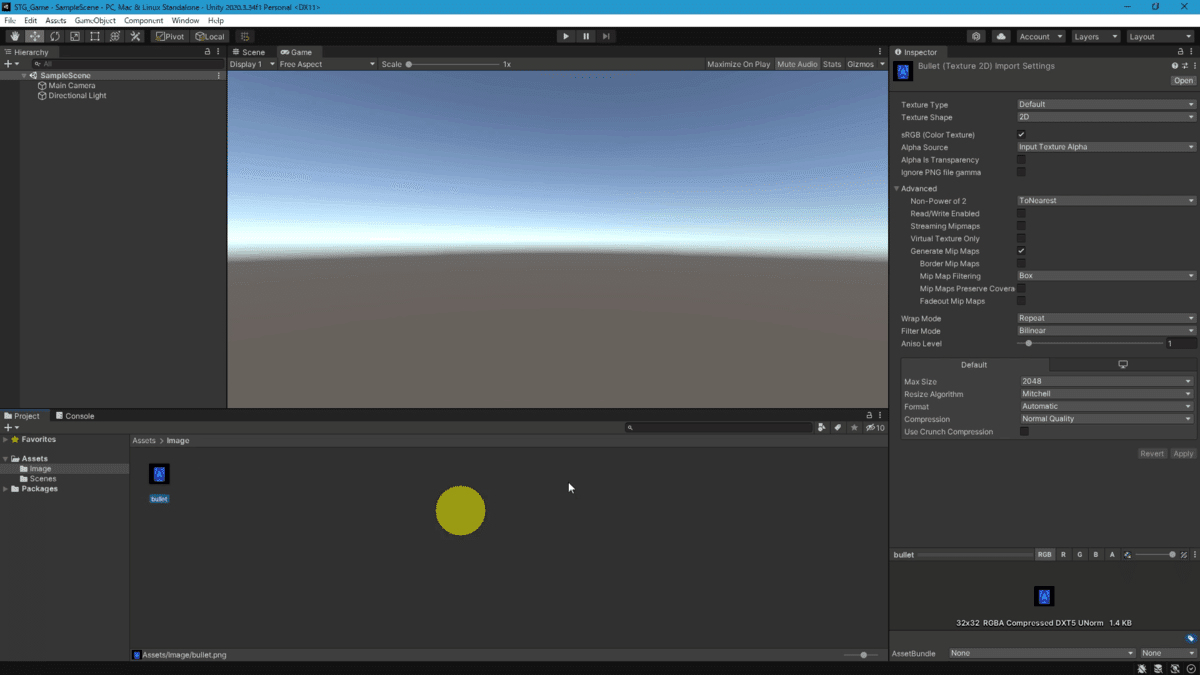The width and height of the screenshot is (1200, 675).
Task: Click the Project search field
Action: click(718, 427)
